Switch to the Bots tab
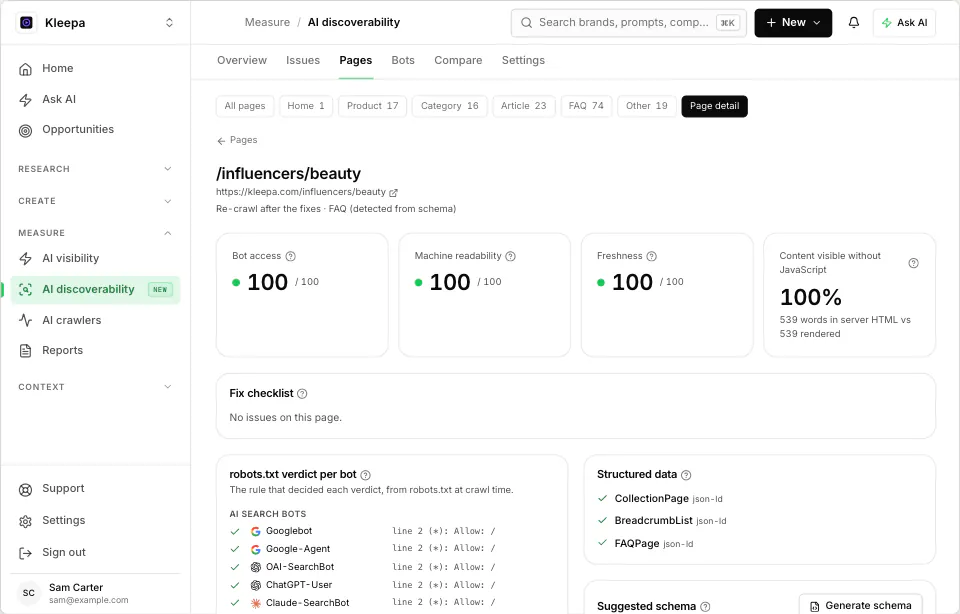This screenshot has height=614, width=960. (403, 60)
